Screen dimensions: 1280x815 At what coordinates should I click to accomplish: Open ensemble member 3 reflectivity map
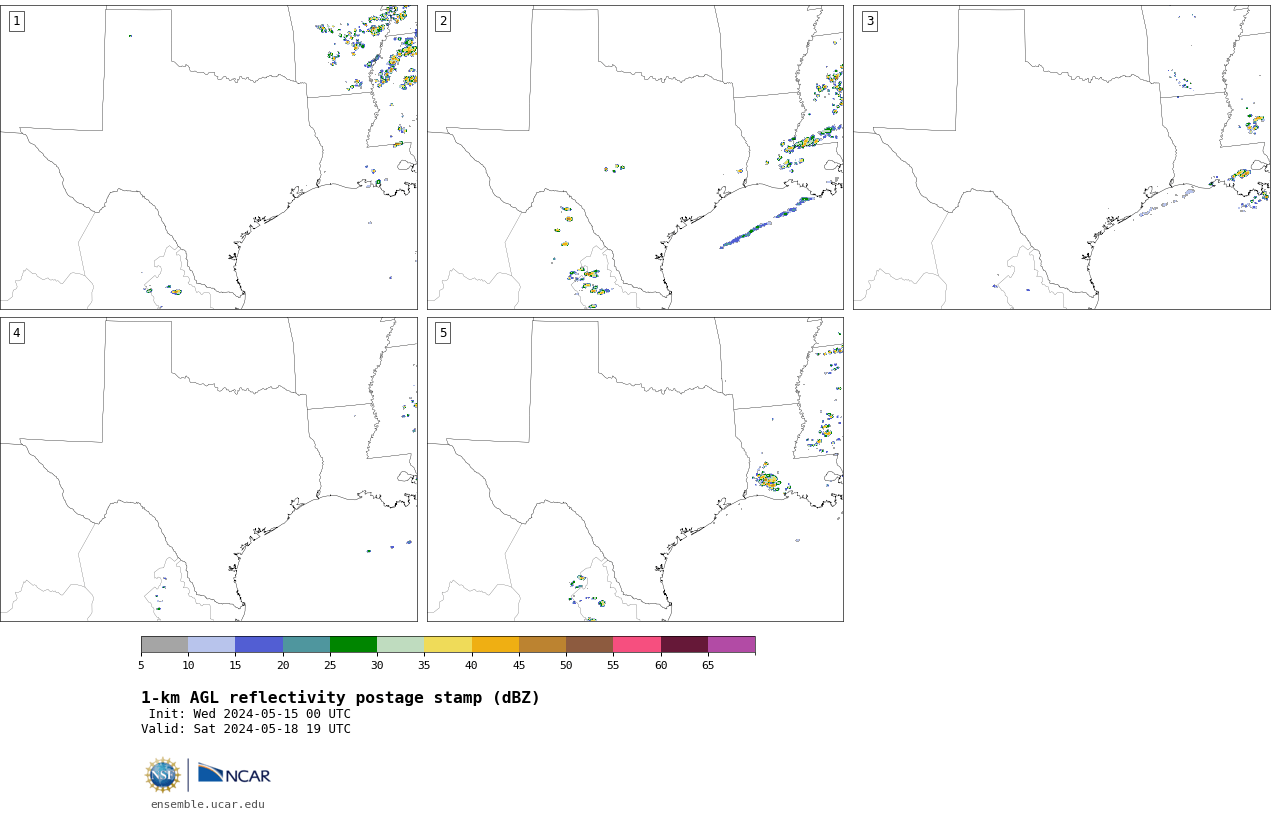(1062, 157)
